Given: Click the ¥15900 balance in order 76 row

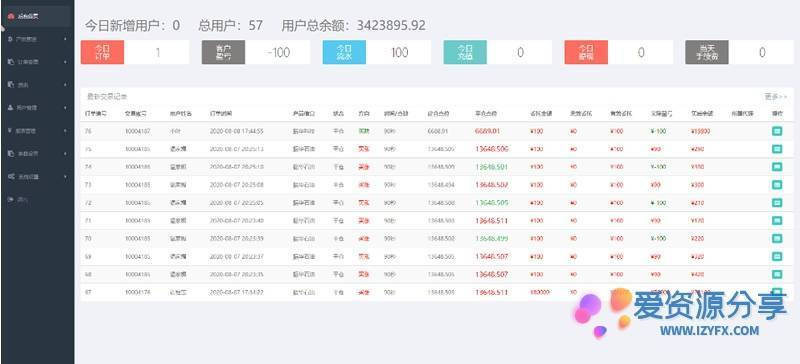Looking at the screenshot, I should pyautogui.click(x=701, y=131).
